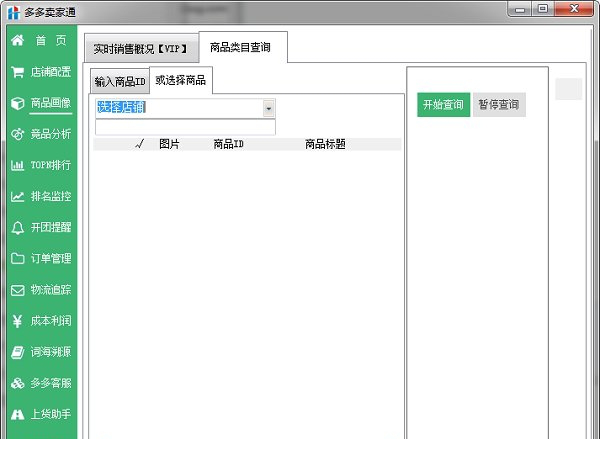
Task: Click the envelope icon for 物流追踪
Action: (18, 290)
